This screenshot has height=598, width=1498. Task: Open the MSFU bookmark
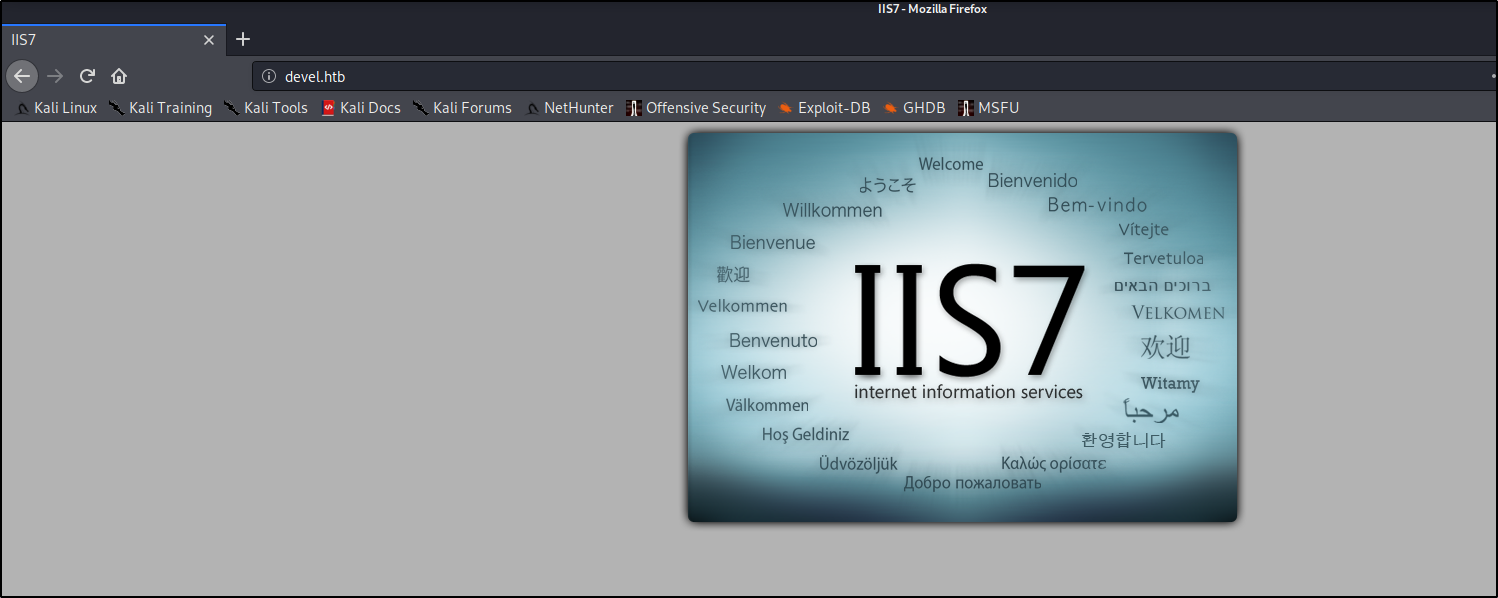(x=989, y=108)
